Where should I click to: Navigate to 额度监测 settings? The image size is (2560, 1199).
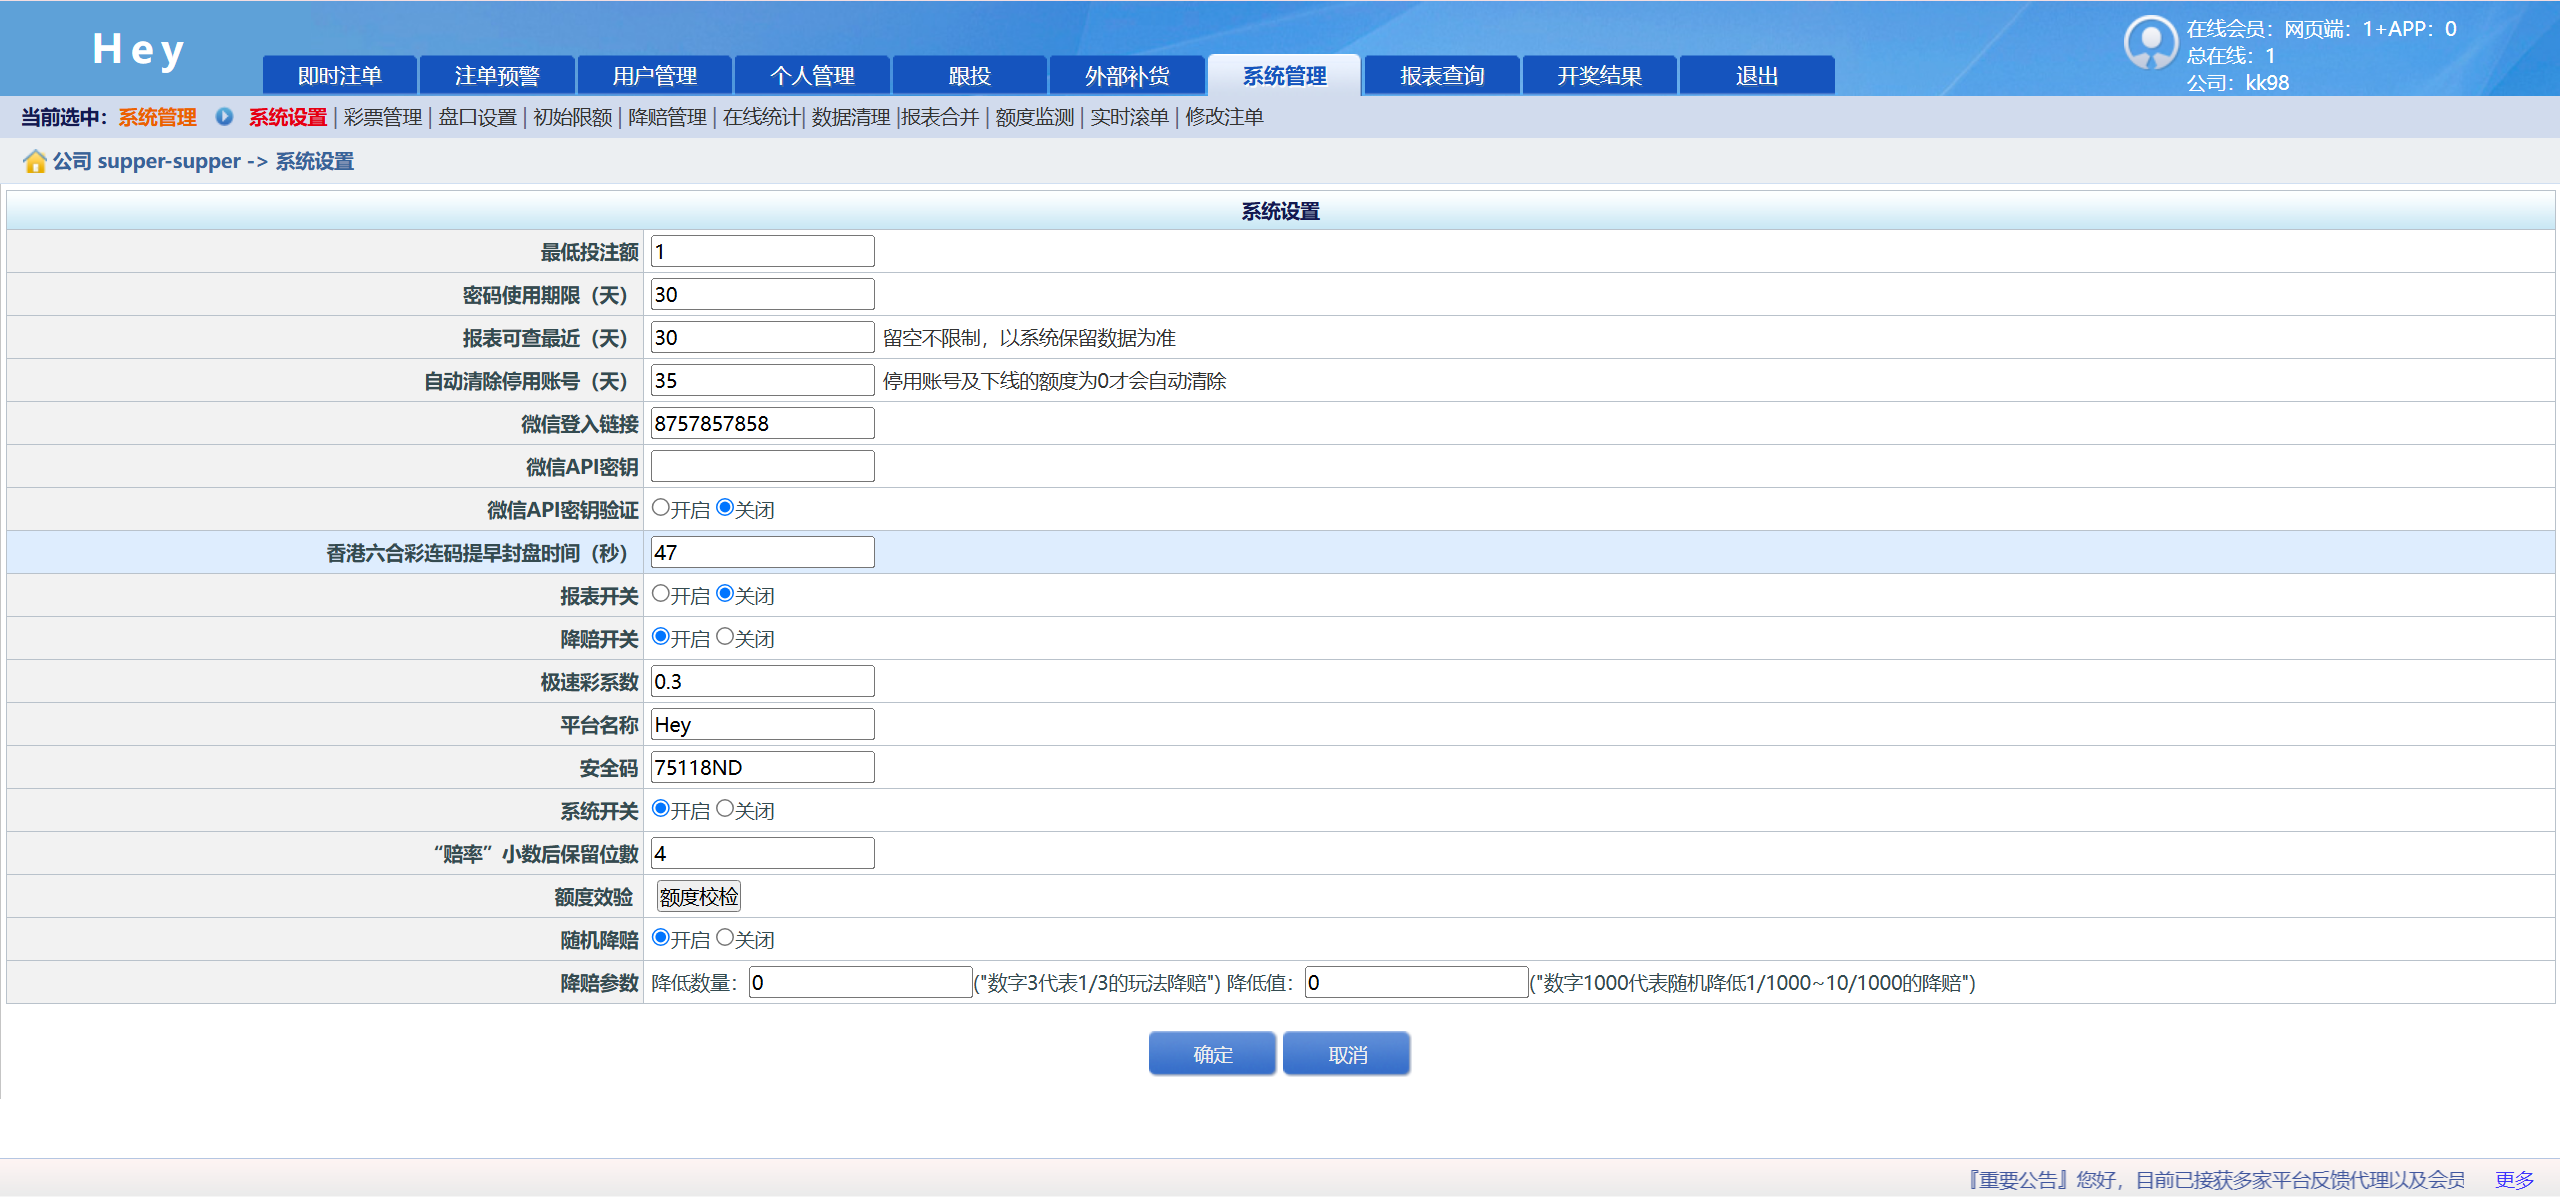[1035, 117]
